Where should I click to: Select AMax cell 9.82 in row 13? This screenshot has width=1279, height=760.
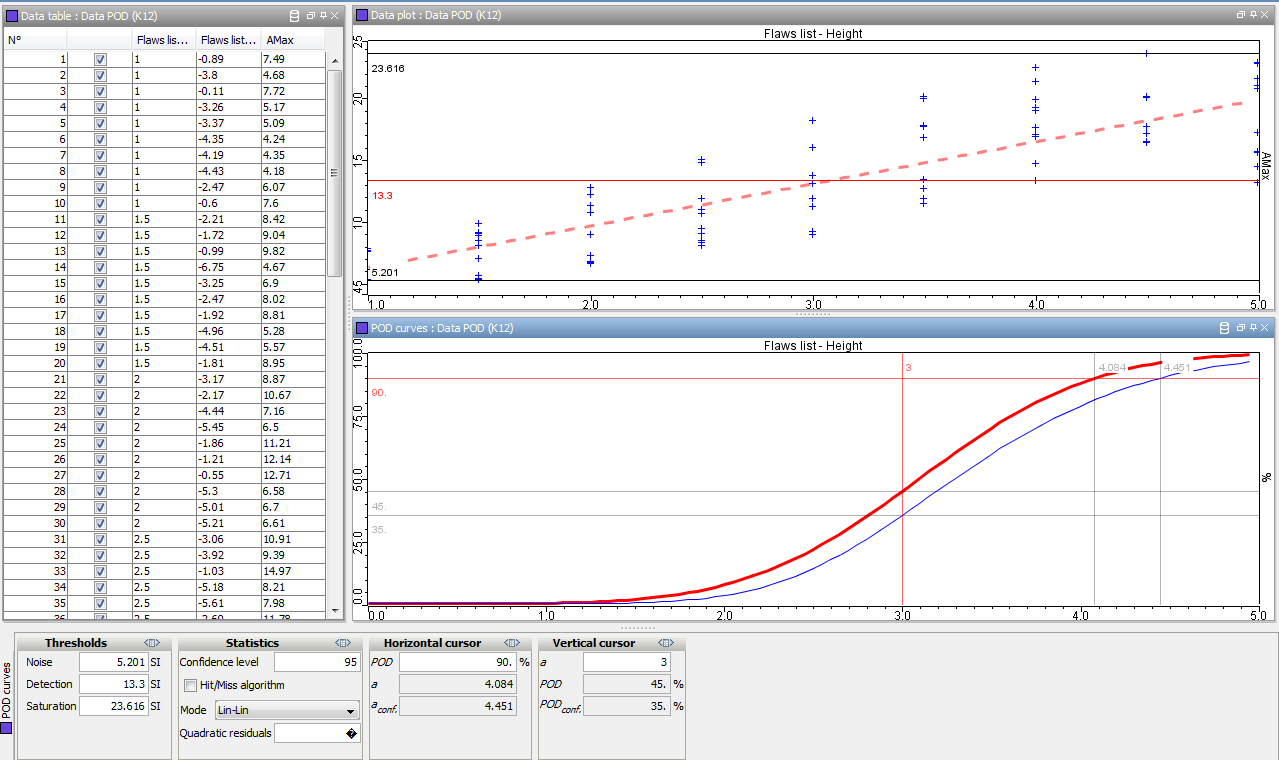click(292, 251)
